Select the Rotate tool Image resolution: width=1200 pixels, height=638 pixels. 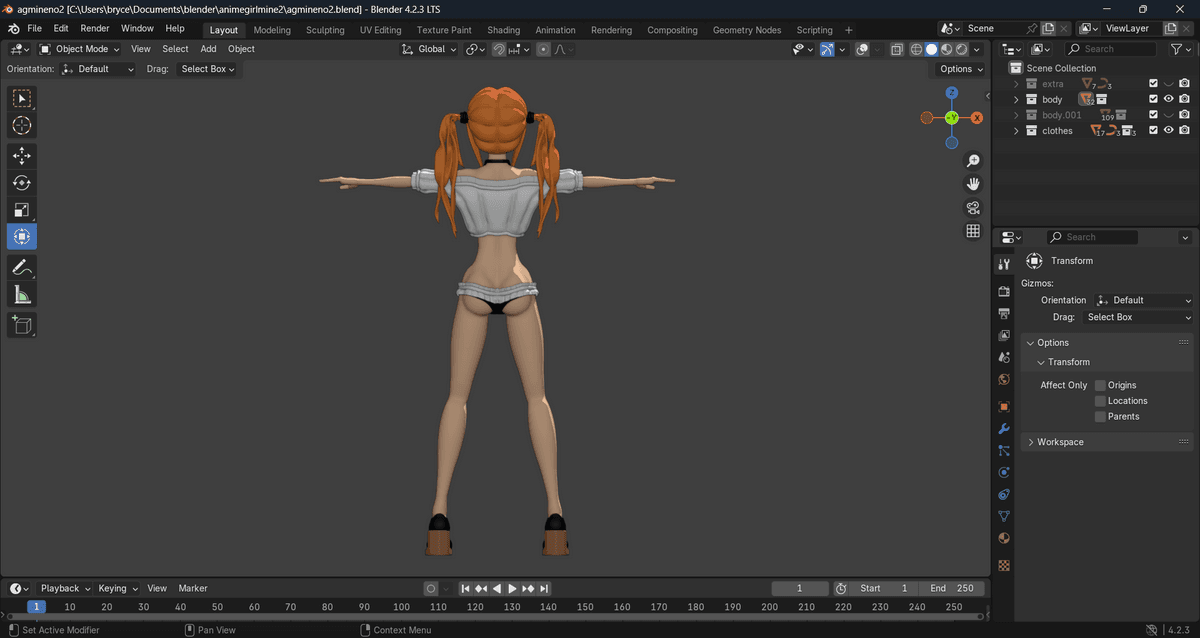click(22, 183)
